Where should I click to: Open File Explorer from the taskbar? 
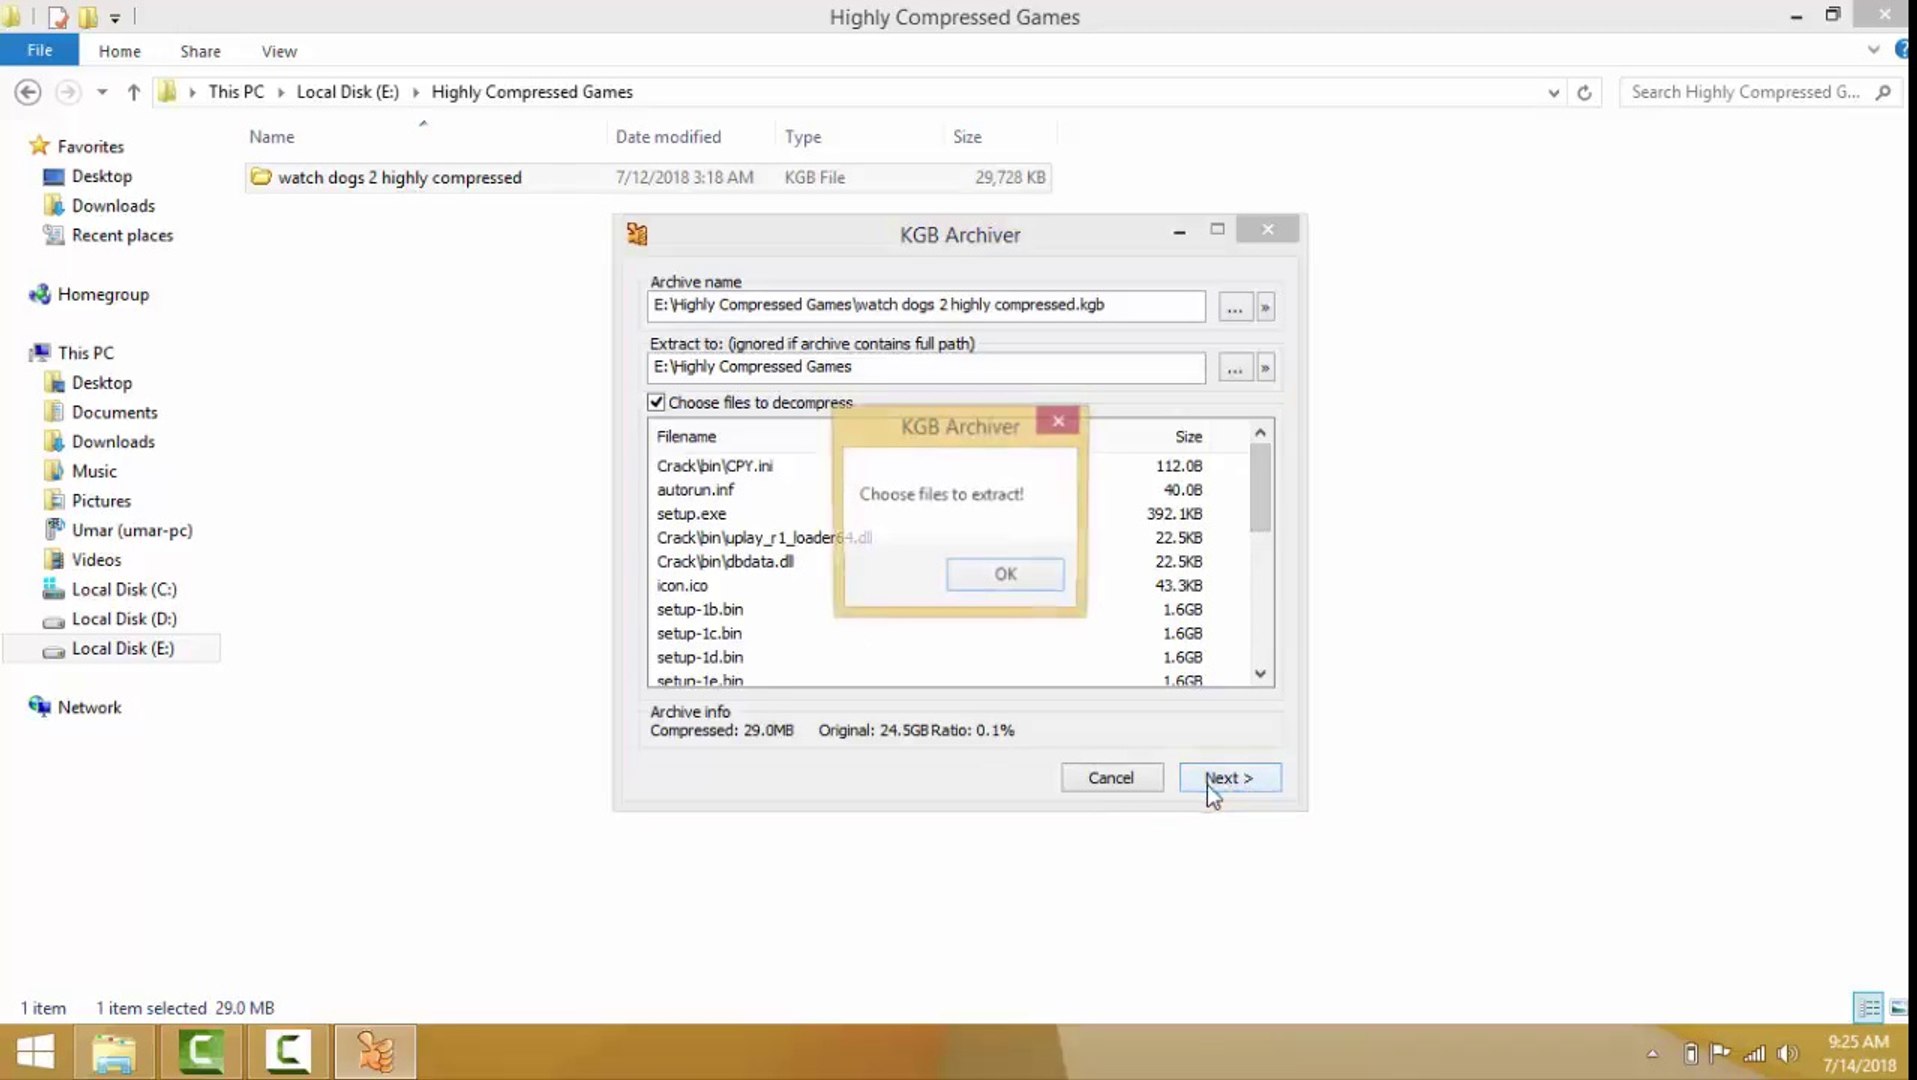click(113, 1052)
